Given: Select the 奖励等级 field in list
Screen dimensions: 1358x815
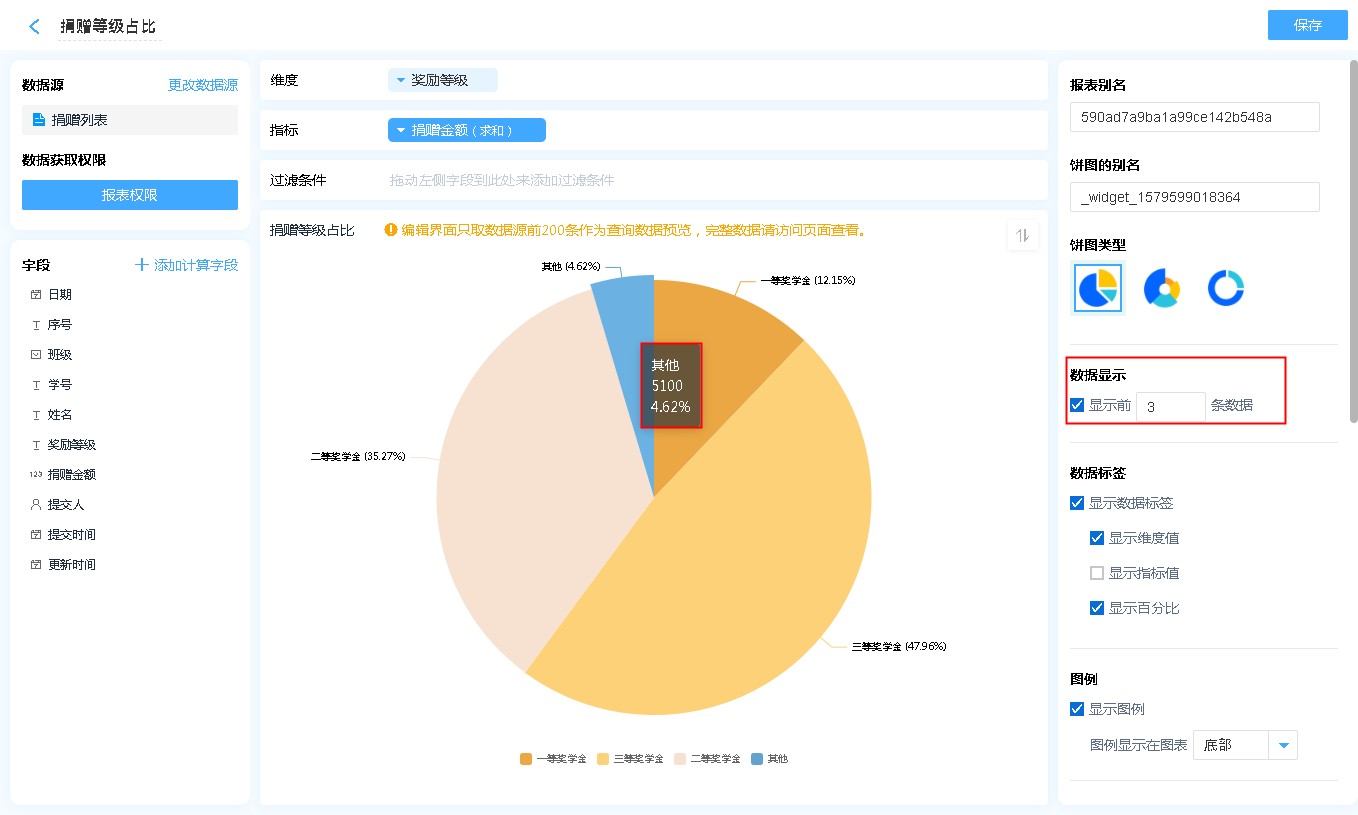Looking at the screenshot, I should (72, 445).
